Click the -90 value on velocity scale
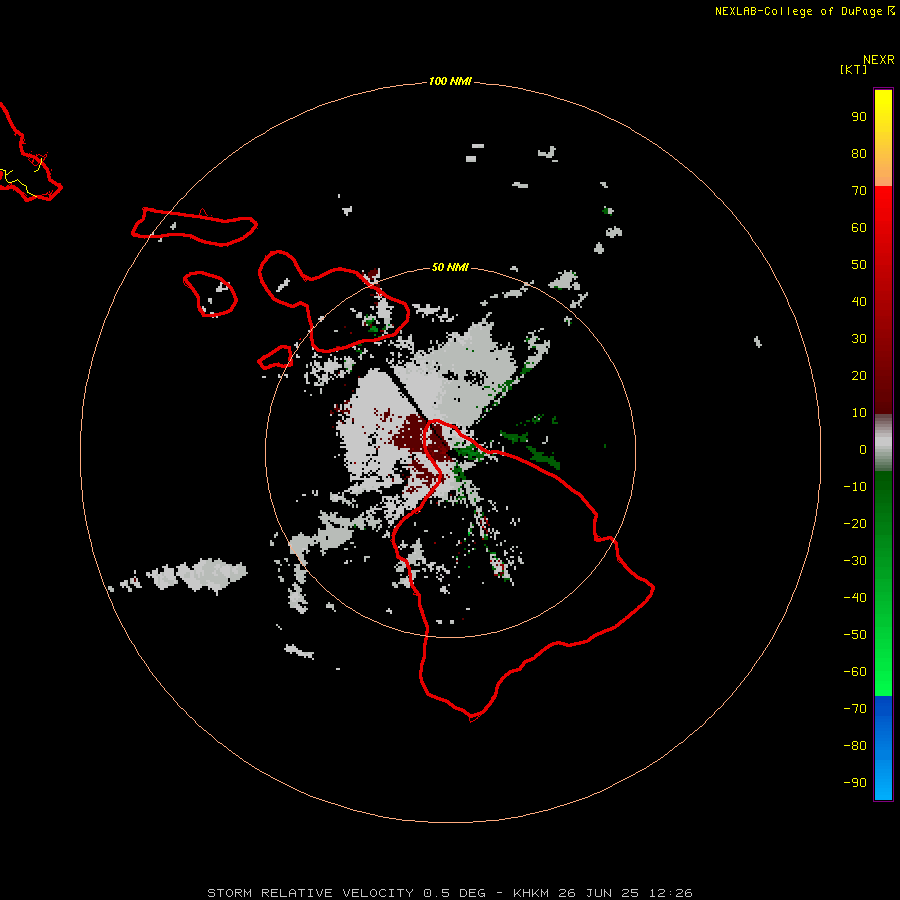 click(855, 783)
